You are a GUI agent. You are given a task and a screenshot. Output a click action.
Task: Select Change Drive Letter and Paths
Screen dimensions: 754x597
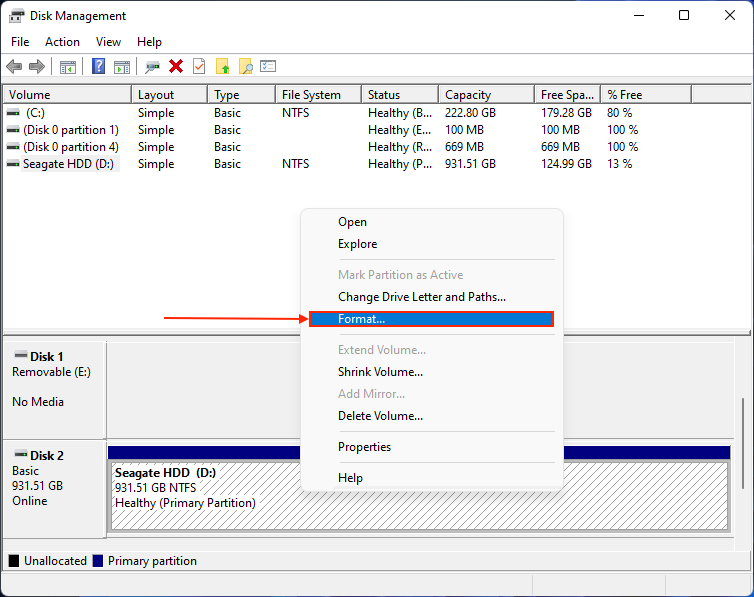431,297
